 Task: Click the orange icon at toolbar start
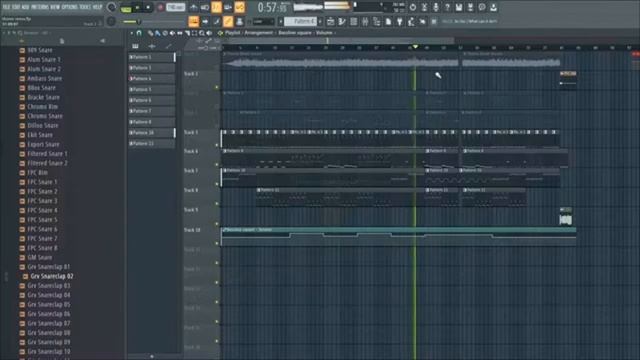coord(193,21)
